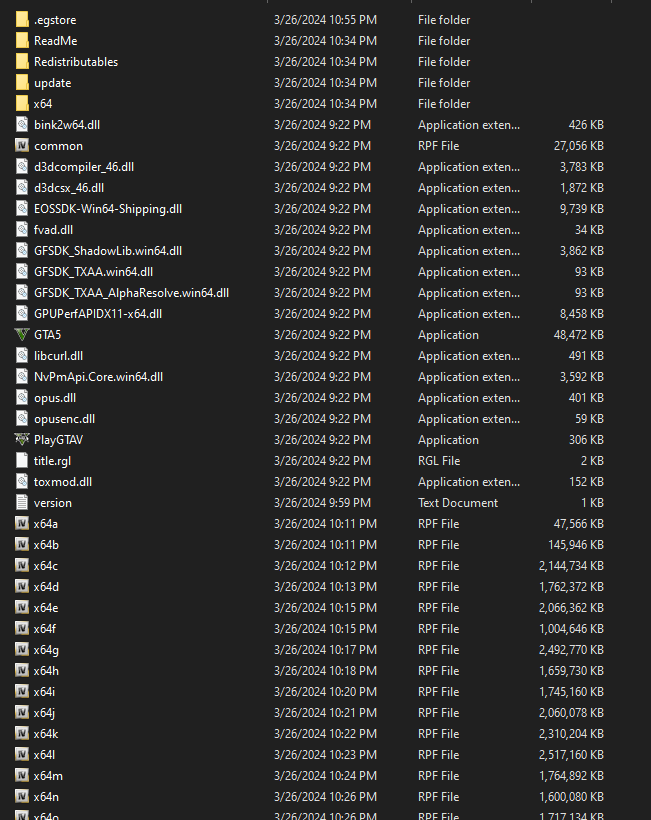Select the 27,056 KB size value
The width and height of the screenshot is (651, 820).
pyautogui.click(x=578, y=146)
